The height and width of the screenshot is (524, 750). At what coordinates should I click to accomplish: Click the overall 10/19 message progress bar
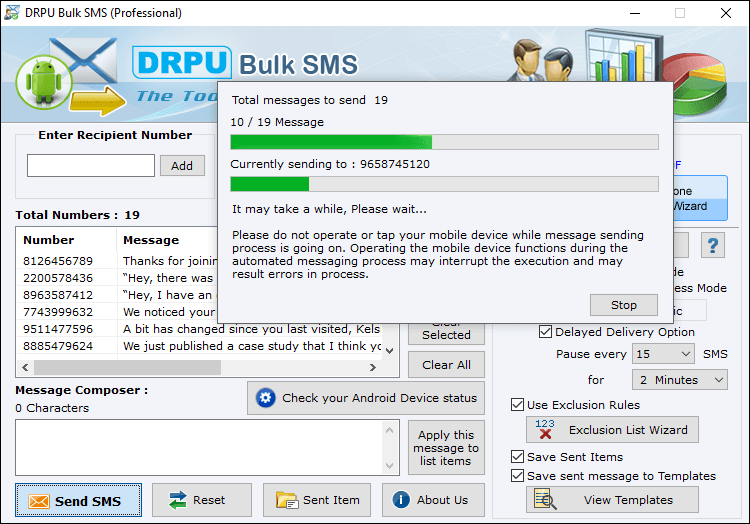(444, 142)
